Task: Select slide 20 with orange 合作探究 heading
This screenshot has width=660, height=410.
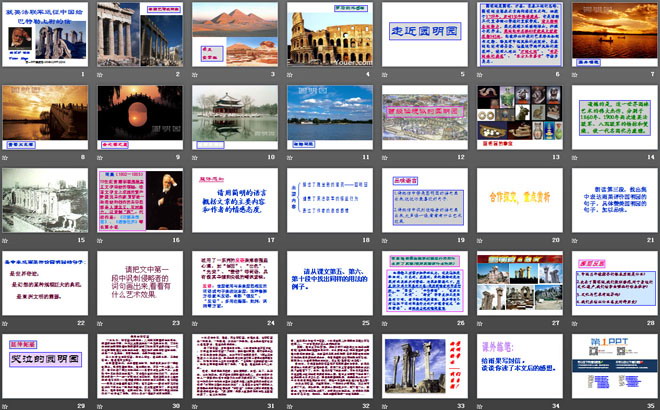Action: coord(520,200)
